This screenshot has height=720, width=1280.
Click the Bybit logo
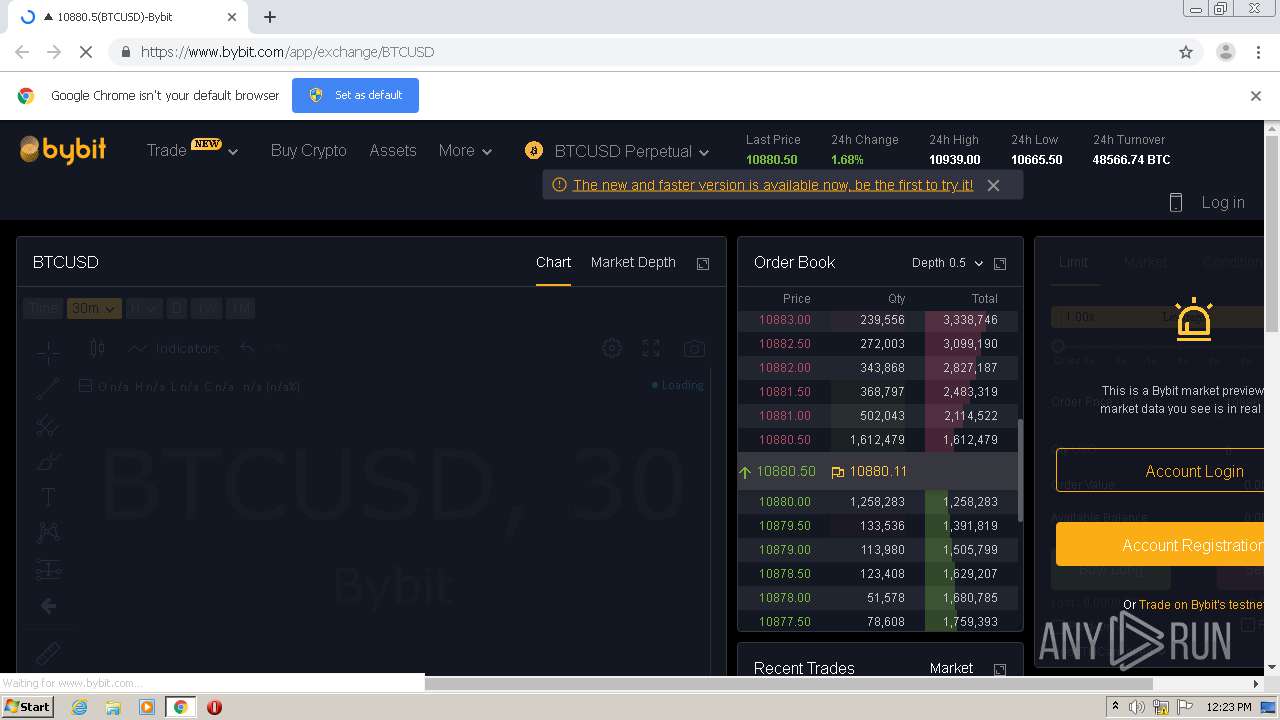click(x=63, y=150)
